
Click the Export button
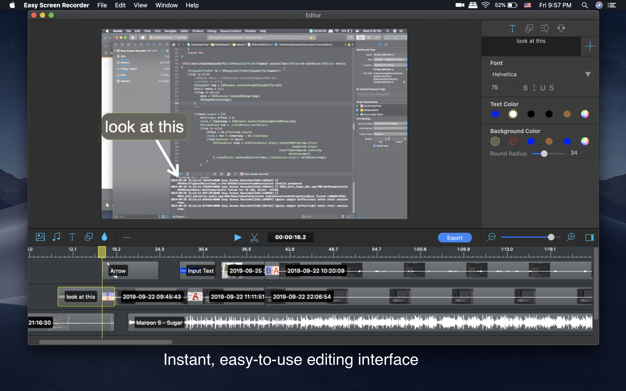455,238
